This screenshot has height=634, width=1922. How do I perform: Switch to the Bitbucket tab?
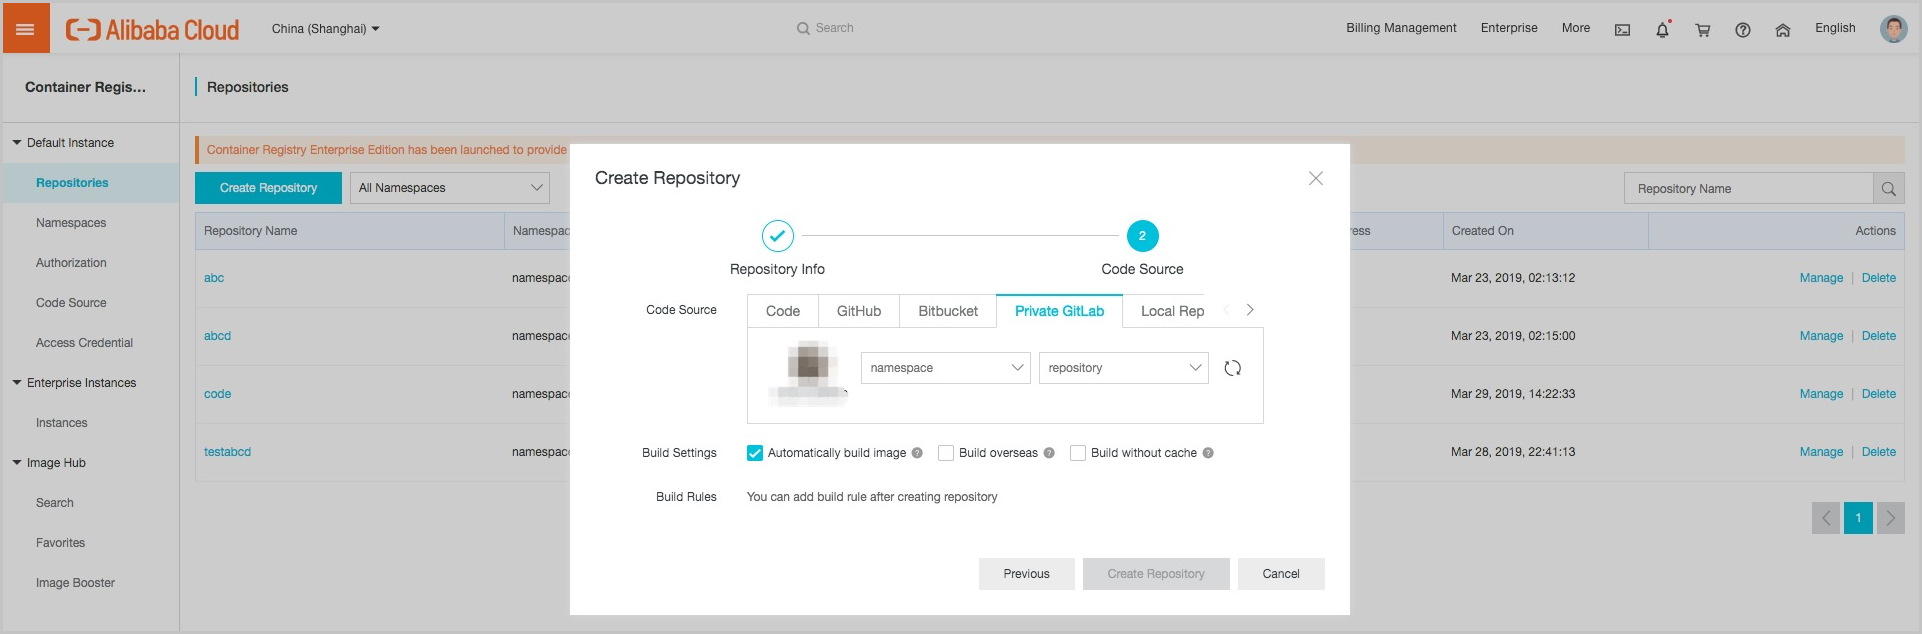pyautogui.click(x=948, y=311)
